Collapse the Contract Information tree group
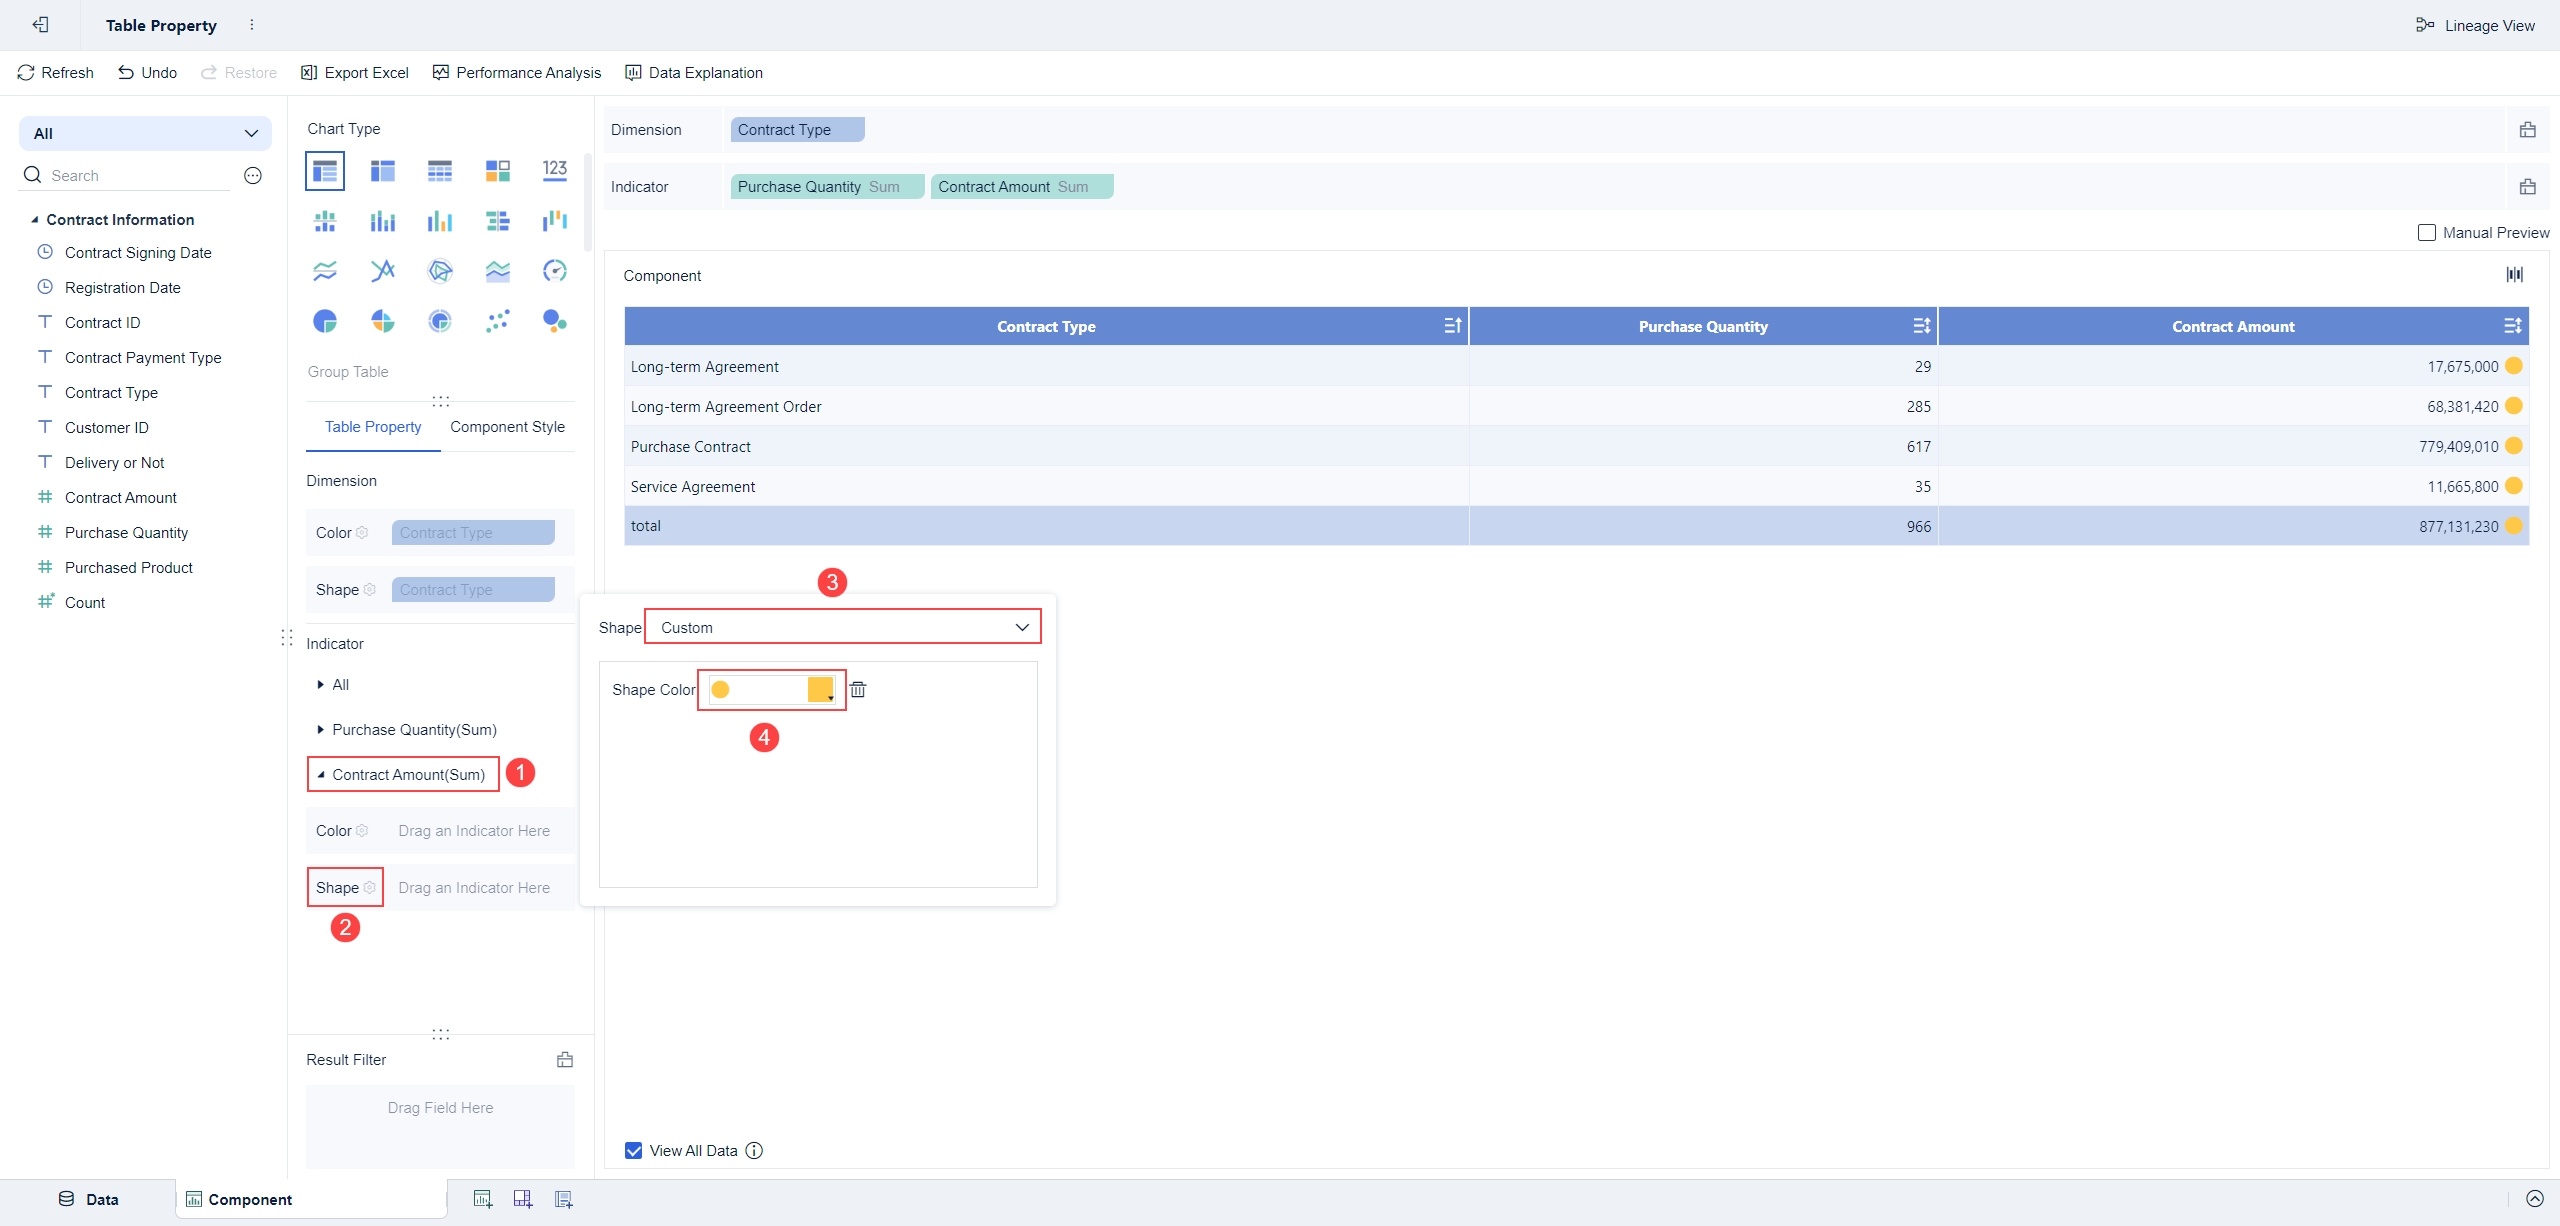2560x1226 pixels. (x=35, y=220)
